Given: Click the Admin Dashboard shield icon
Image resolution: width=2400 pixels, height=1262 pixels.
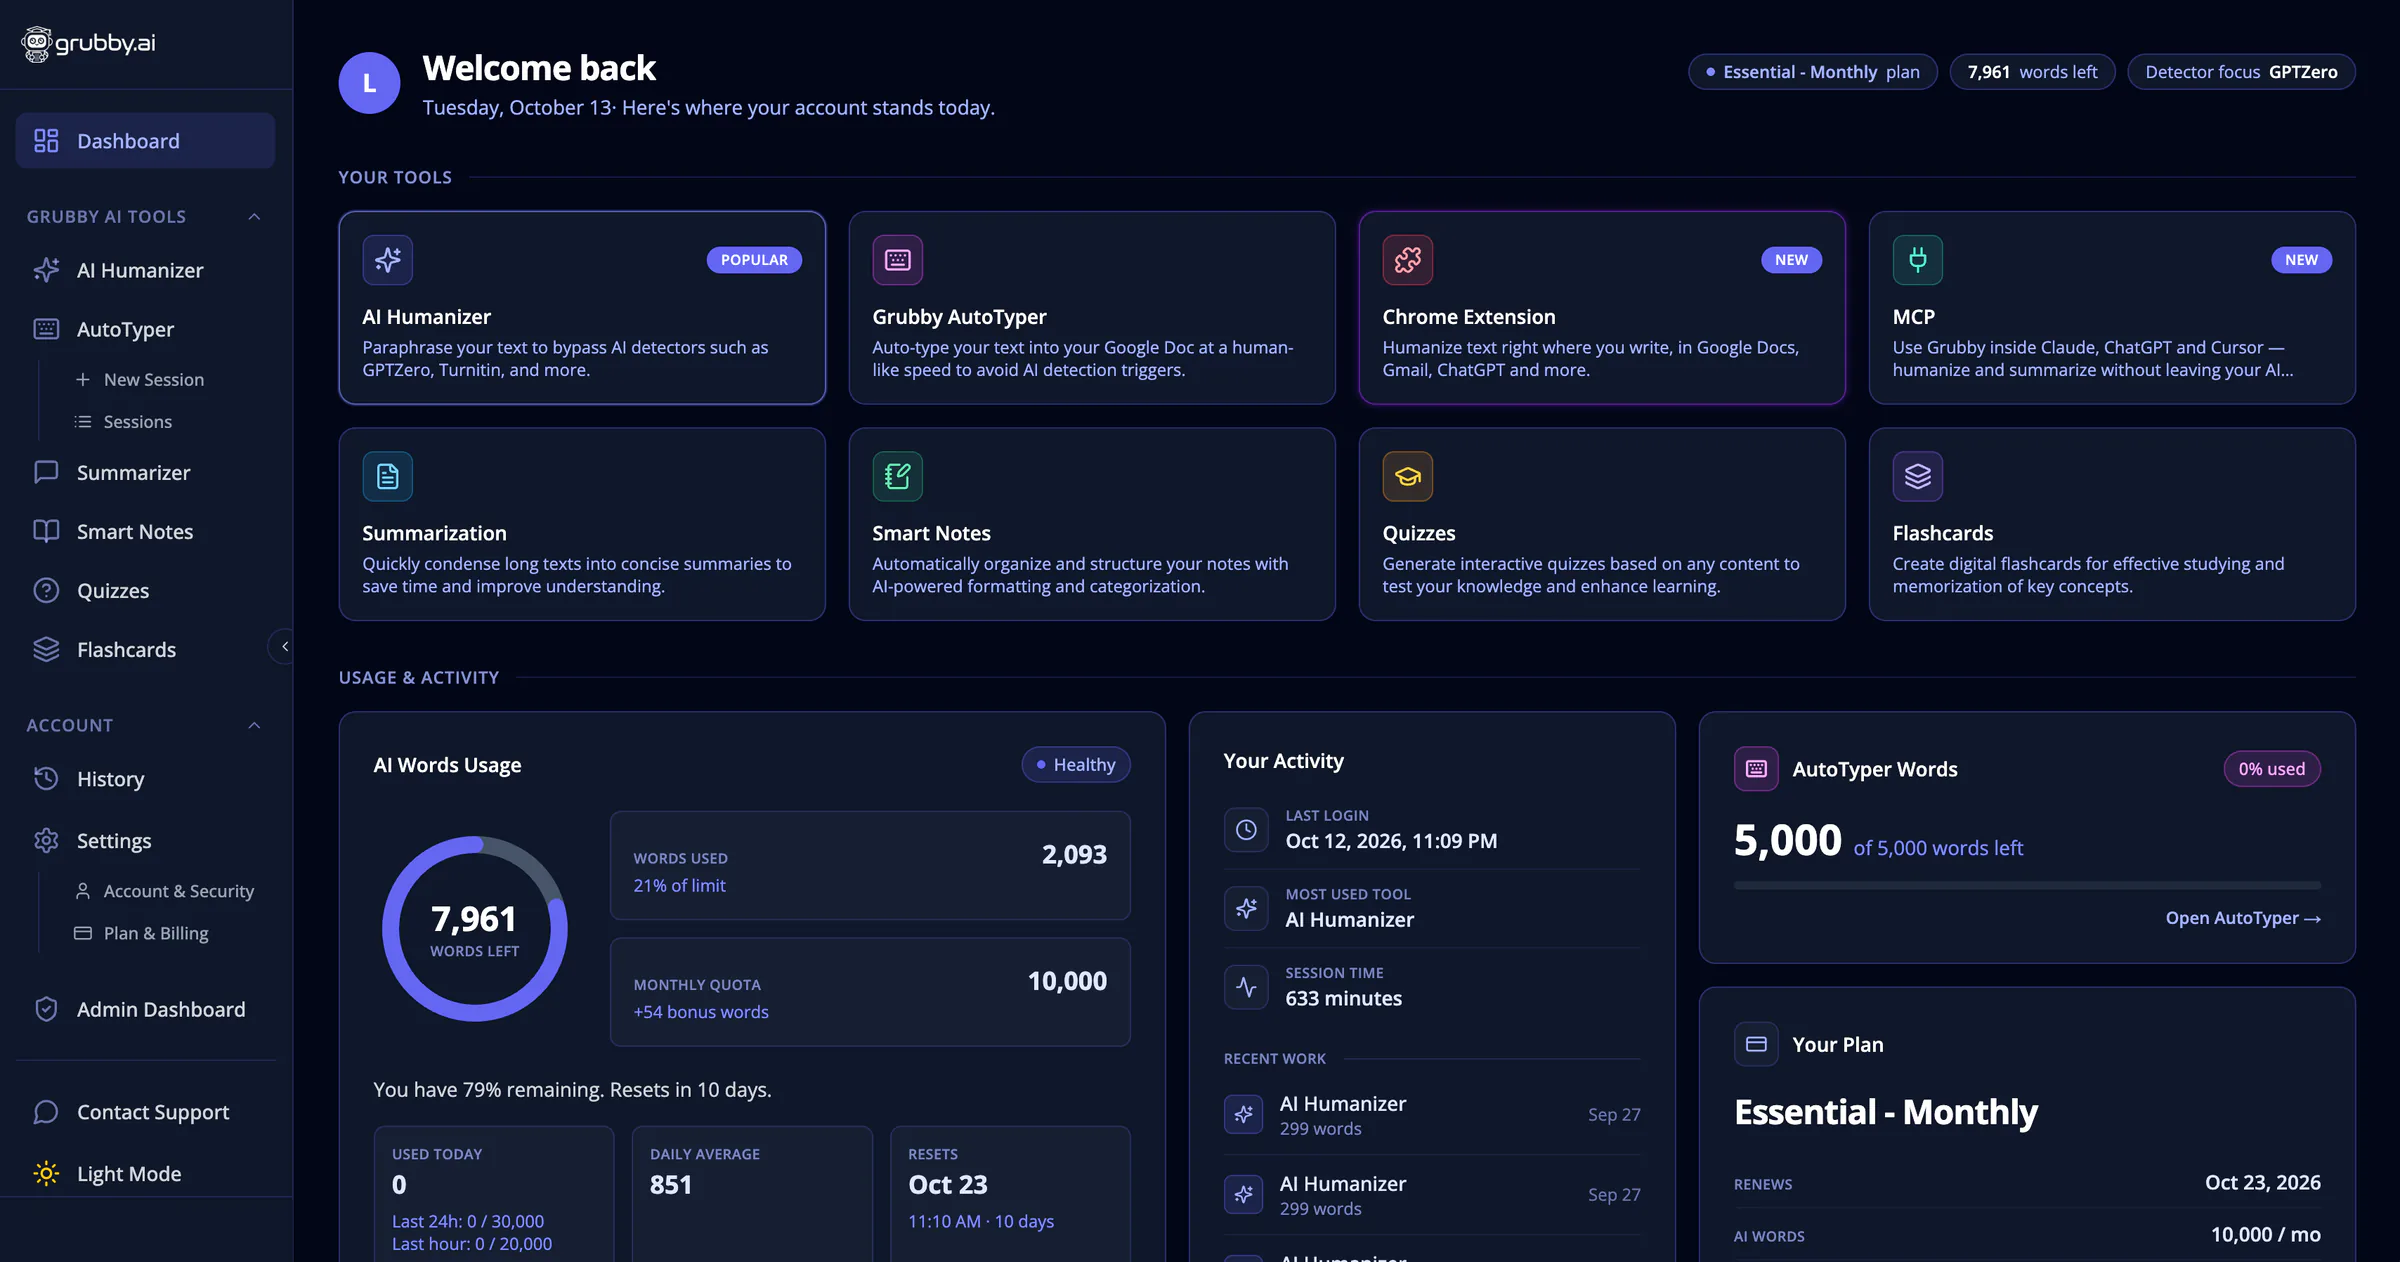Looking at the screenshot, I should pyautogui.click(x=46, y=1009).
